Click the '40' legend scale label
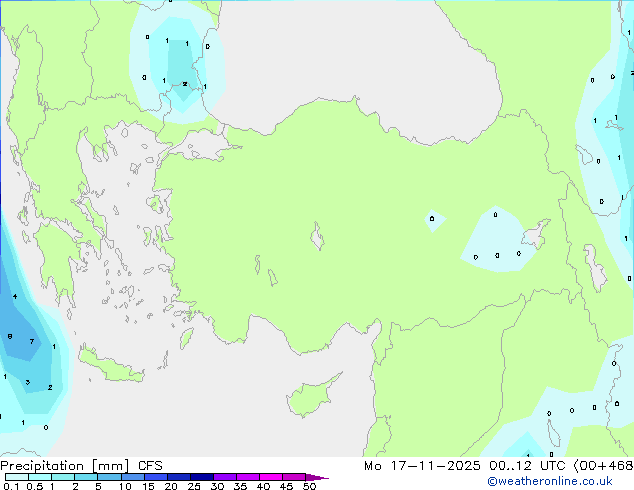The height and width of the screenshot is (490, 634). pyautogui.click(x=263, y=486)
